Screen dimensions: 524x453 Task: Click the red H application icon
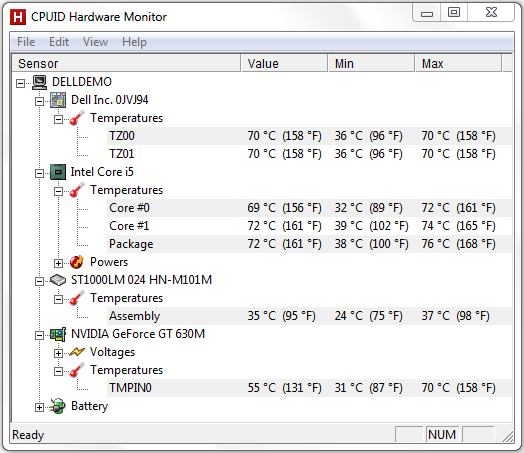(x=18, y=17)
